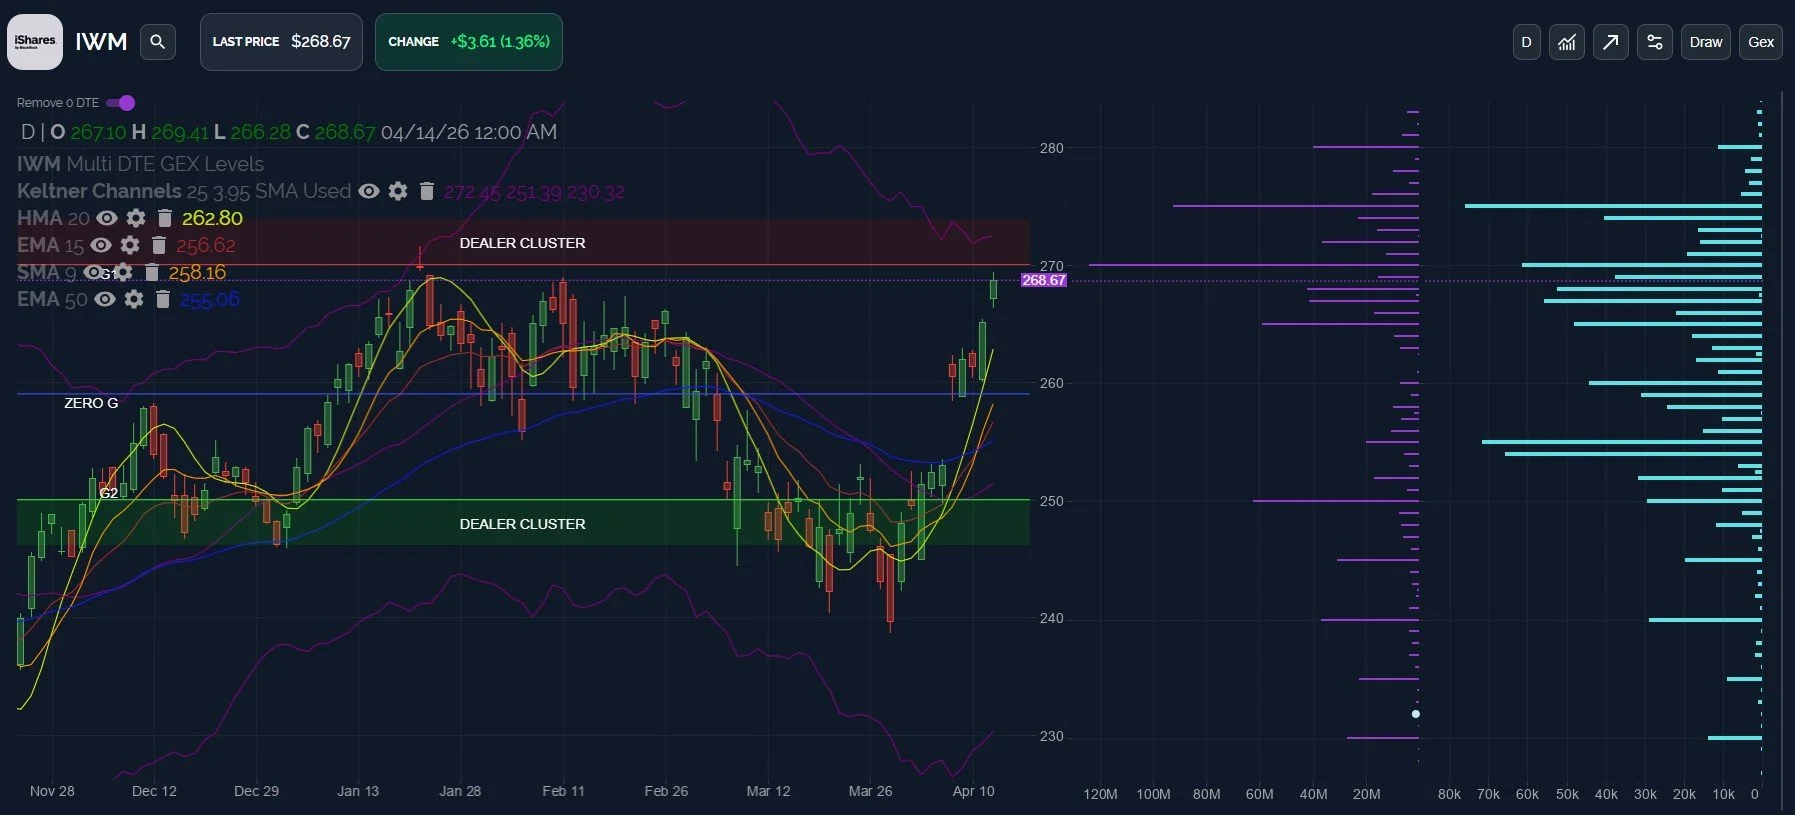Toggle the Remove 0 DTE switch

(x=121, y=103)
